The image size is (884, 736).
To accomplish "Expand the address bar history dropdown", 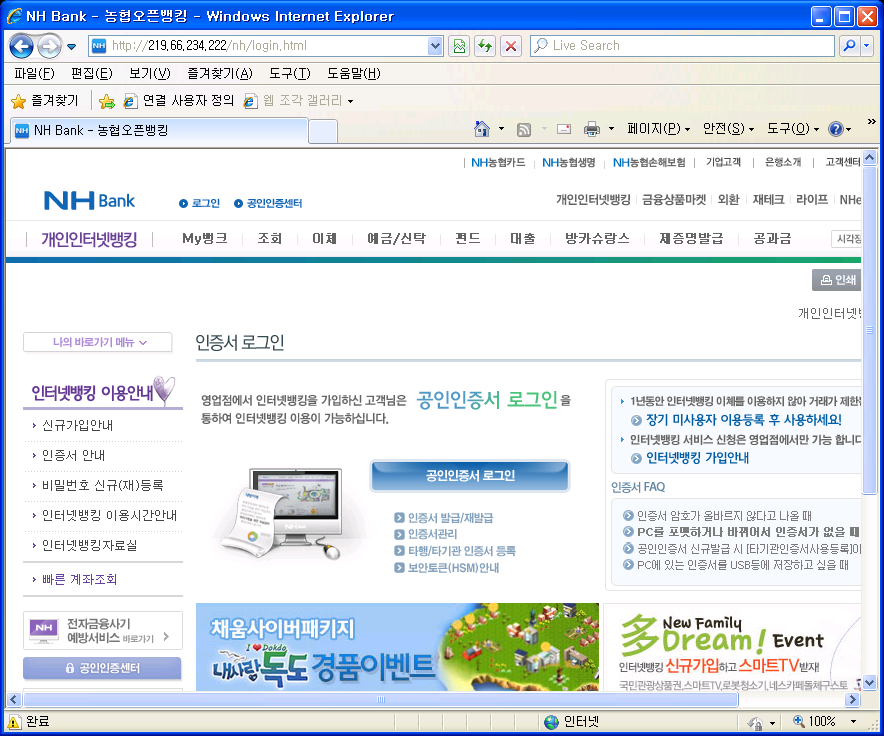I will coord(435,46).
